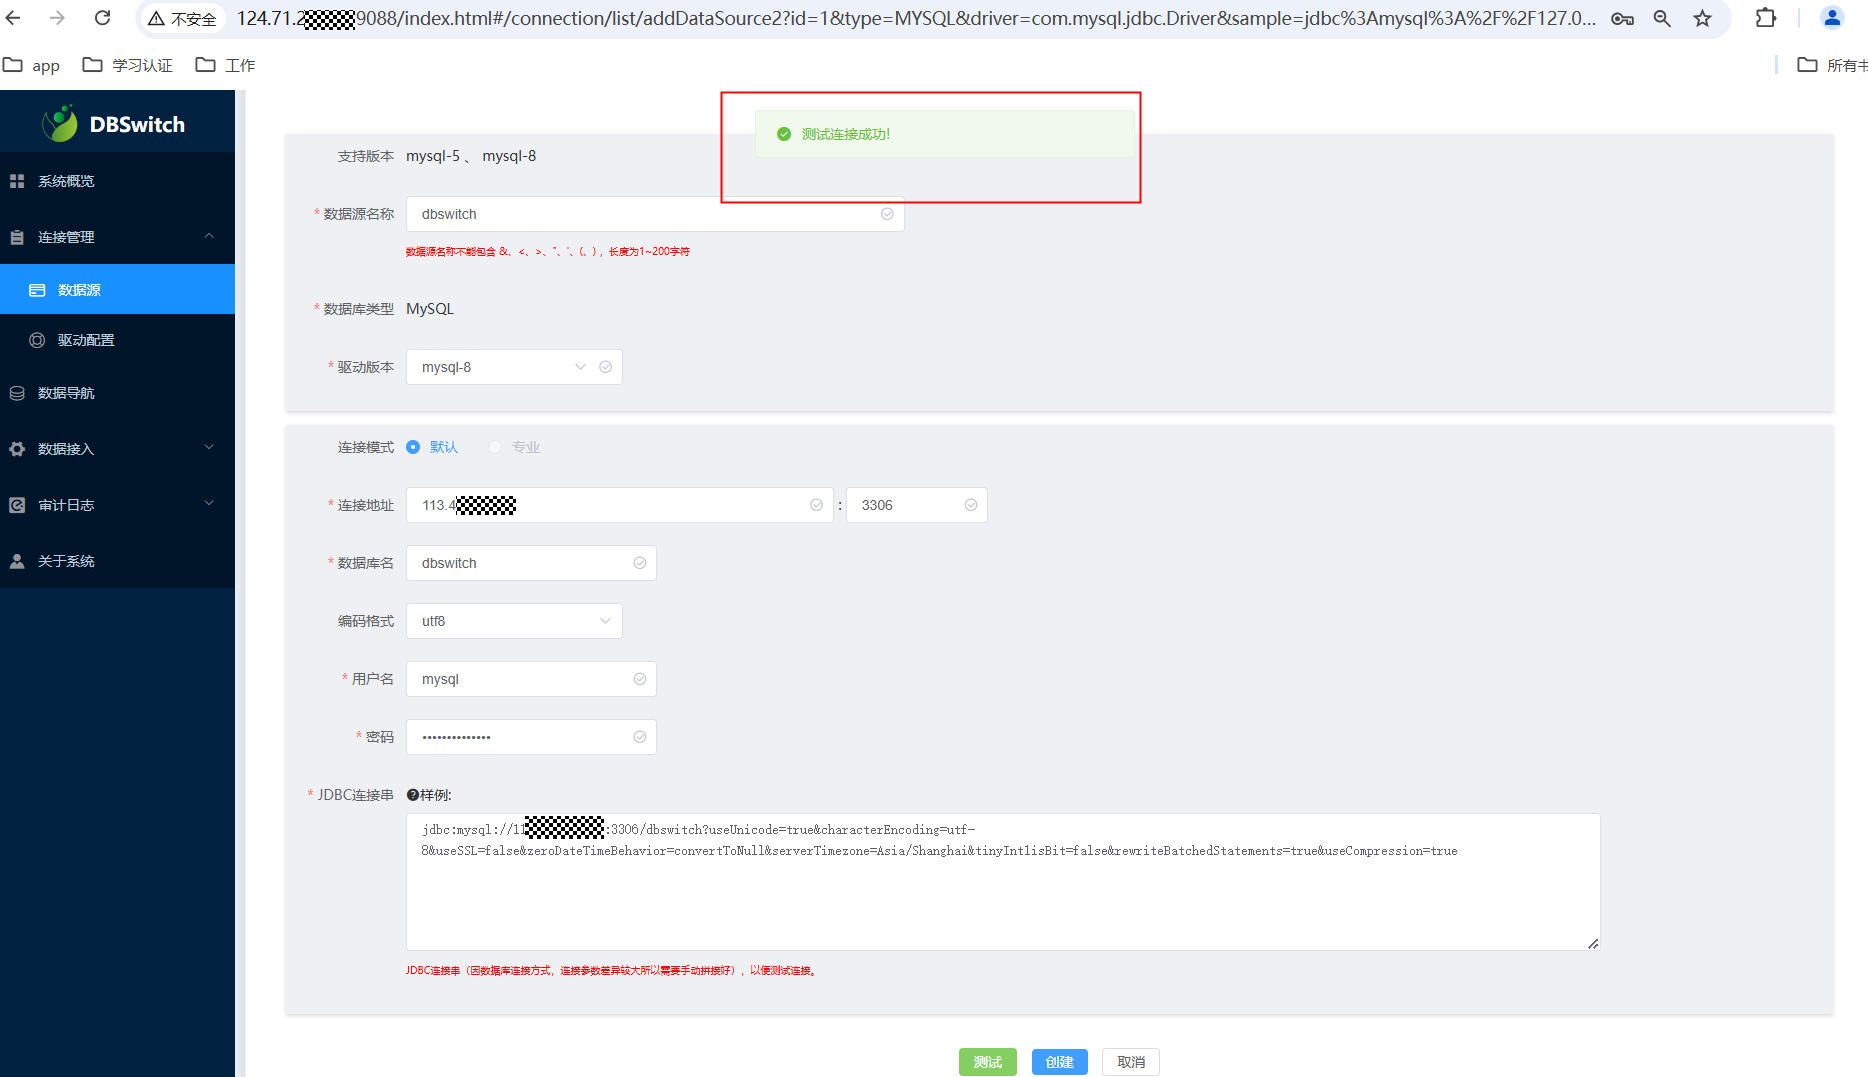Open 驱动配置 menu item
1868x1077 pixels.
coord(117,340)
